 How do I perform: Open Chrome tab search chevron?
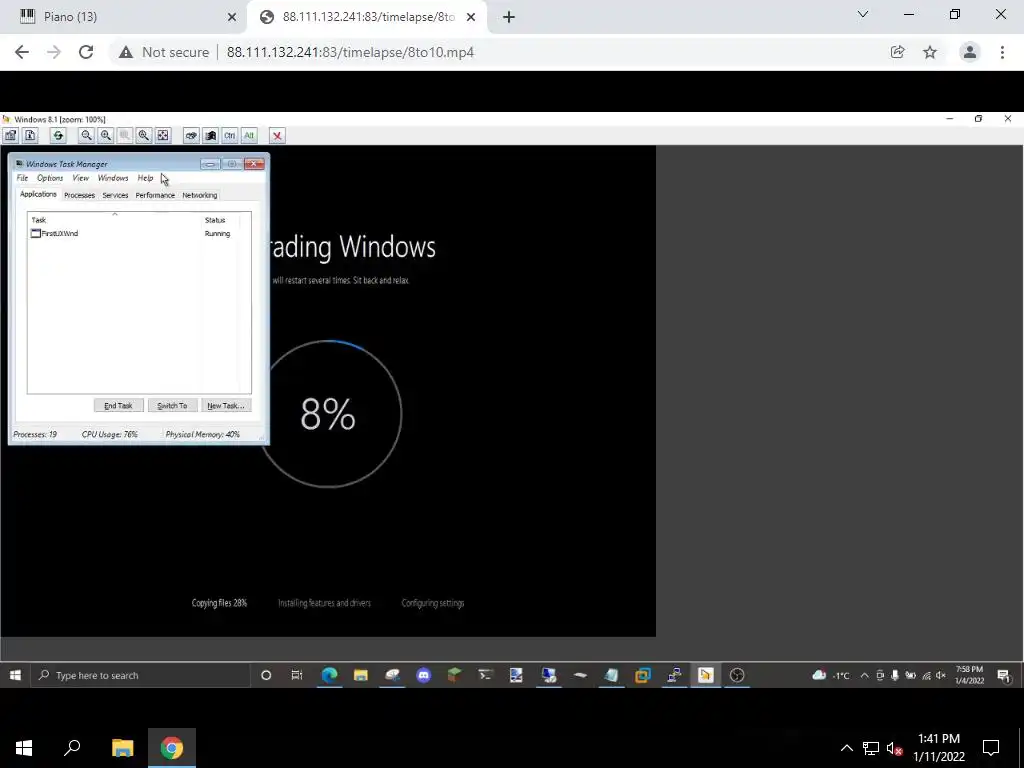pyautogui.click(x=863, y=14)
